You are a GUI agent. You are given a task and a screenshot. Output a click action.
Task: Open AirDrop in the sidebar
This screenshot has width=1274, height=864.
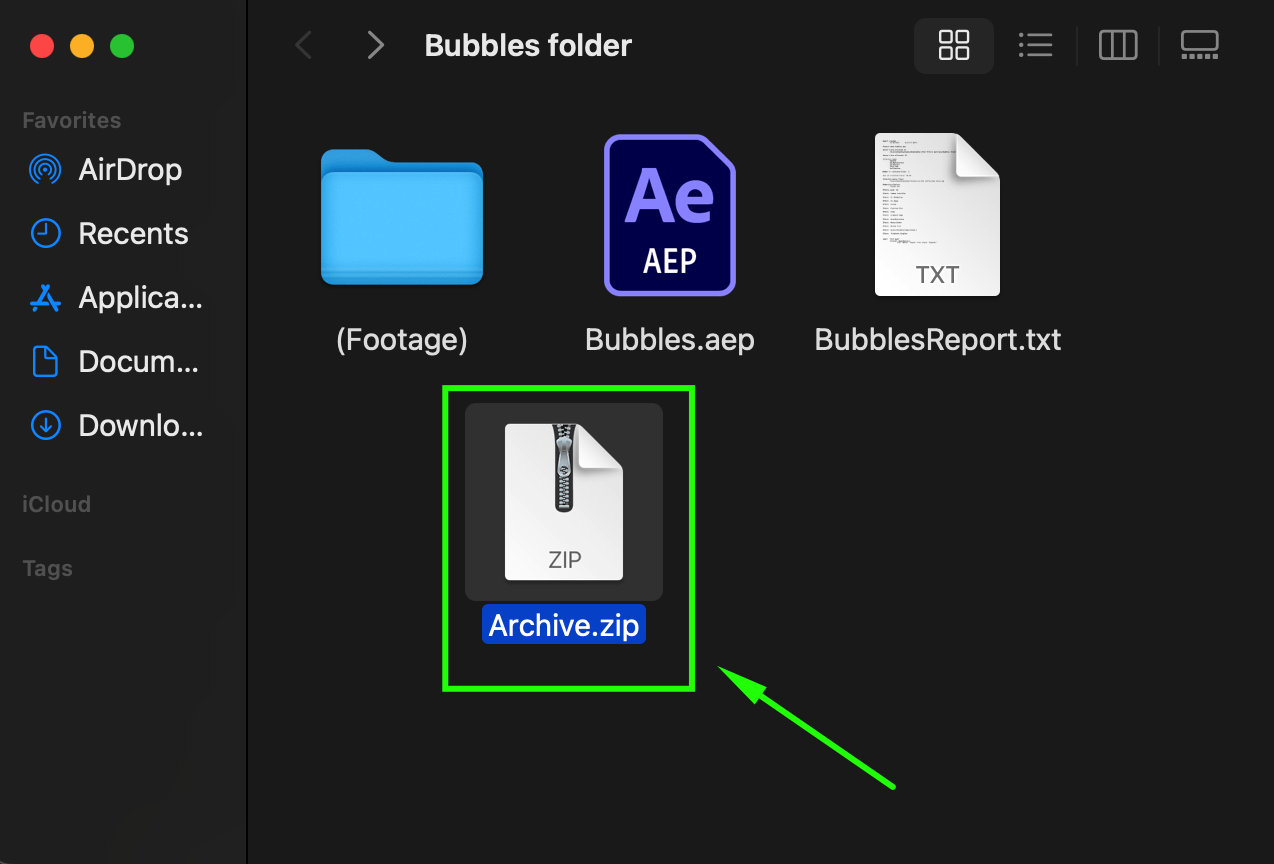click(130, 170)
